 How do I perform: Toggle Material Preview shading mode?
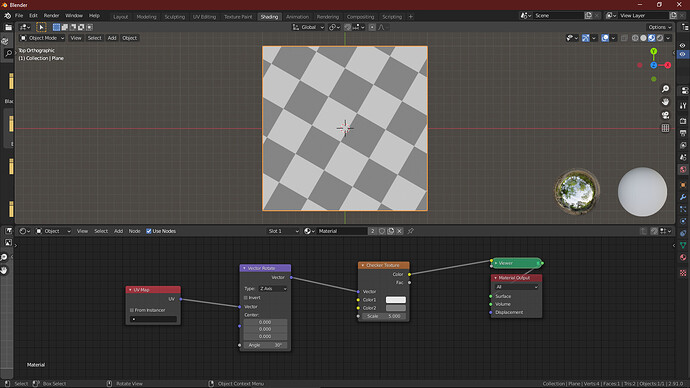[x=652, y=38]
